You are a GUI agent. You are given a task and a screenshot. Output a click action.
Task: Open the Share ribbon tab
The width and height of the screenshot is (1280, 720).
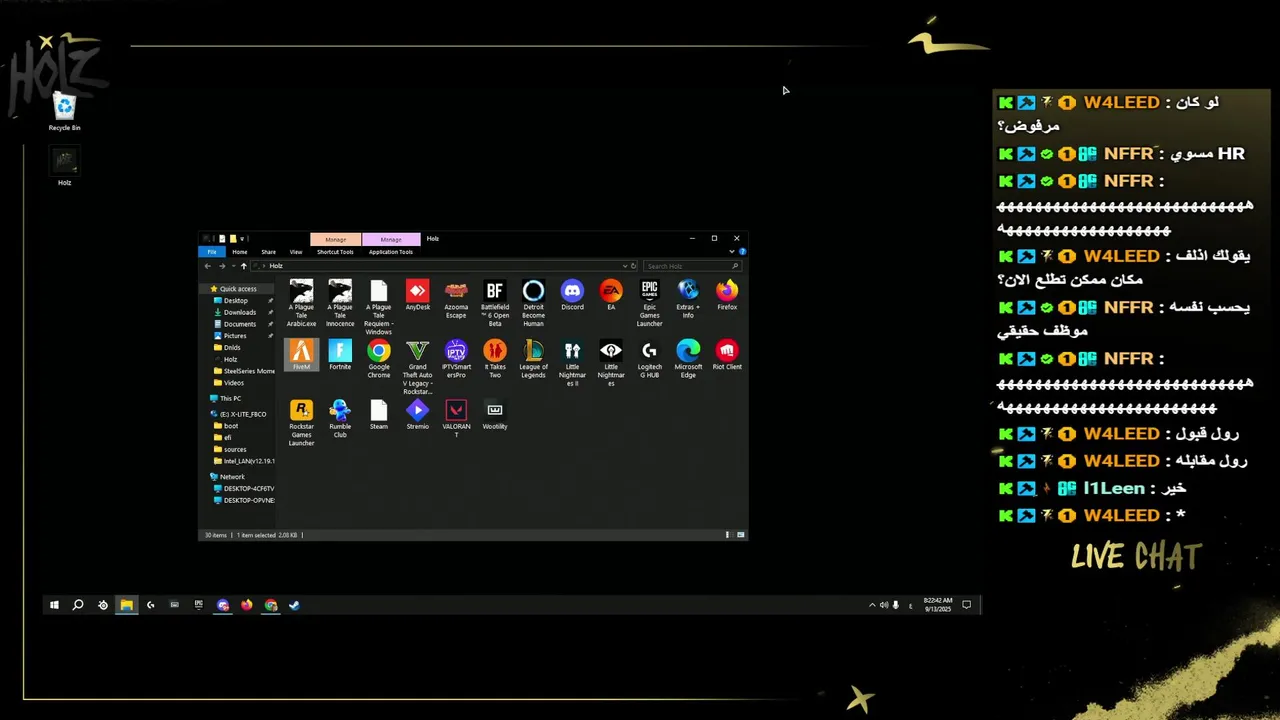tap(268, 252)
